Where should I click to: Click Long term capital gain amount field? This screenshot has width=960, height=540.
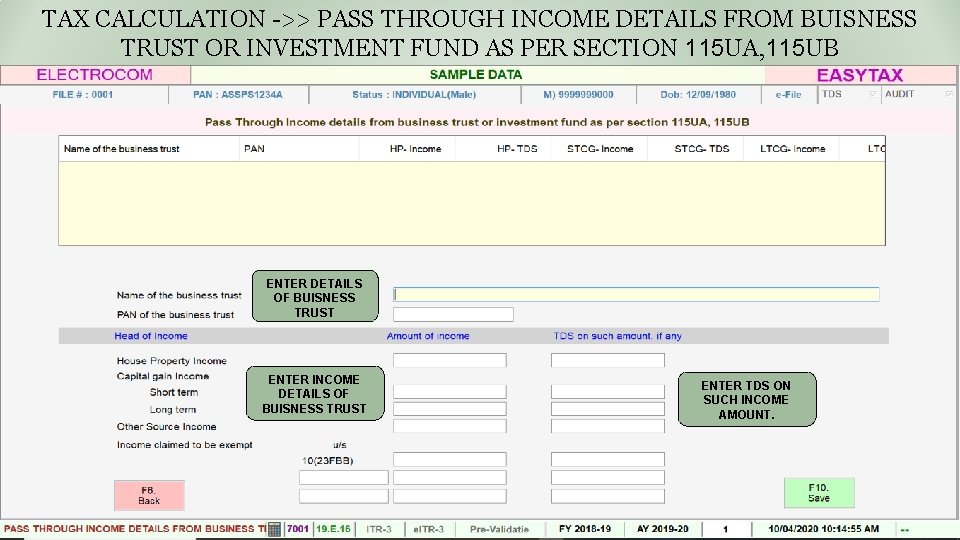tap(449, 408)
